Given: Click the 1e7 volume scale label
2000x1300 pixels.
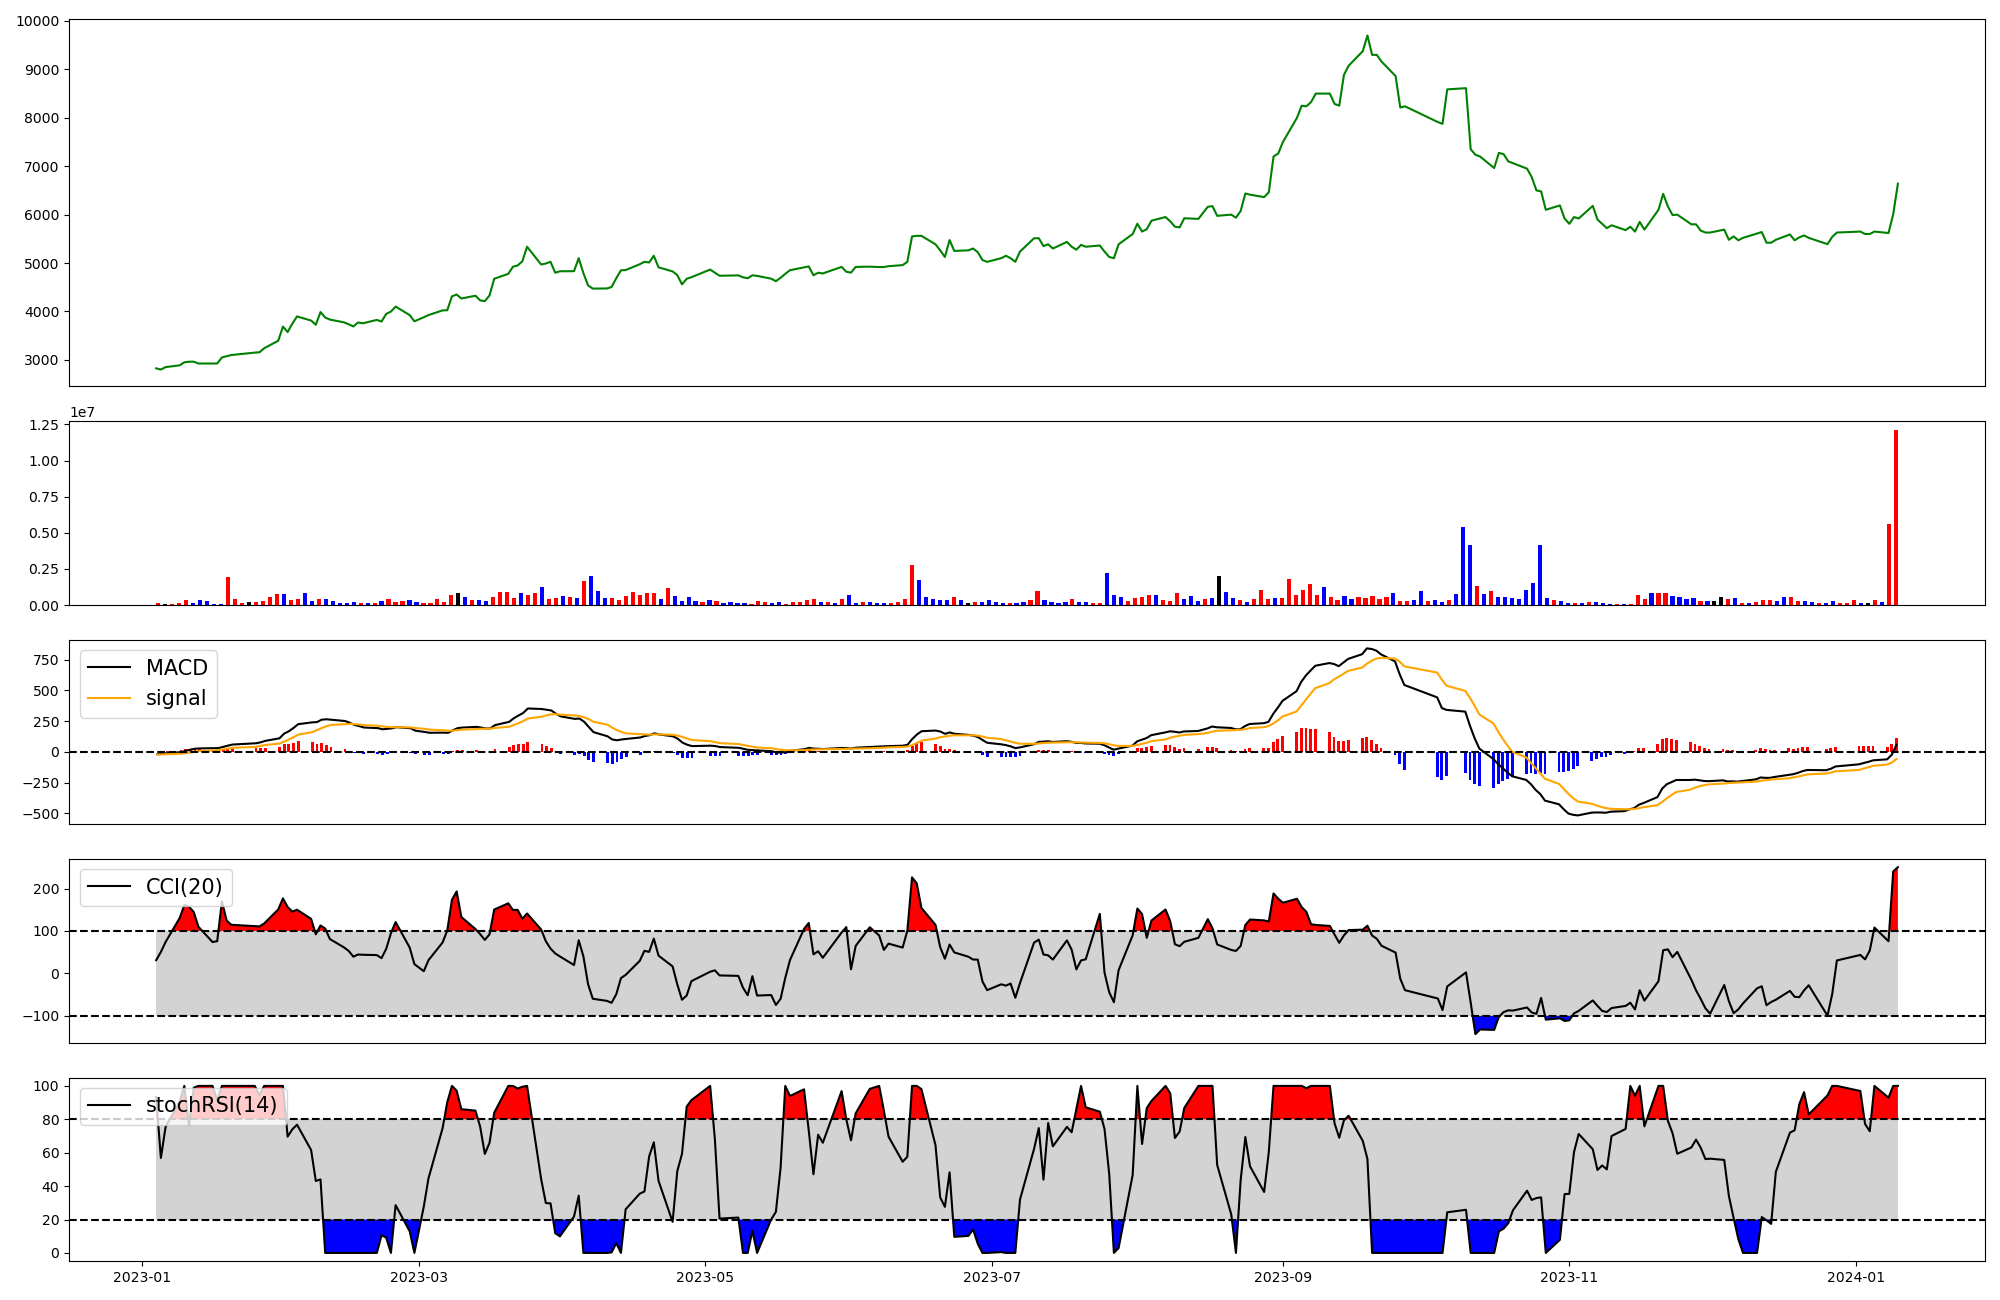Looking at the screenshot, I should point(82,412).
